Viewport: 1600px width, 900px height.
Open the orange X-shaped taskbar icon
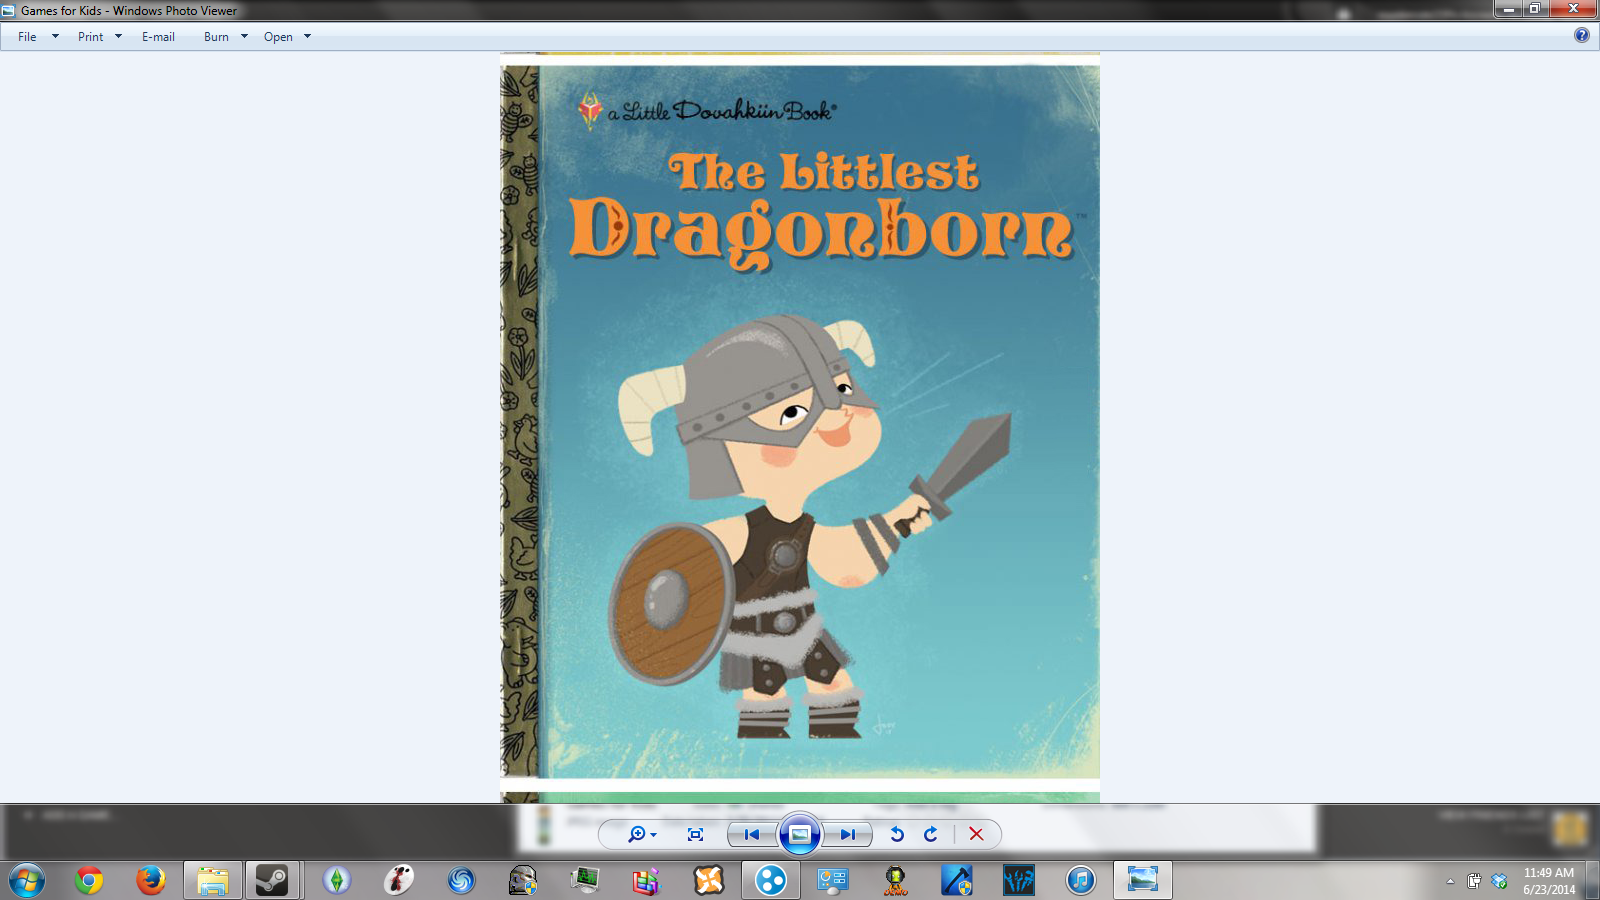709,881
